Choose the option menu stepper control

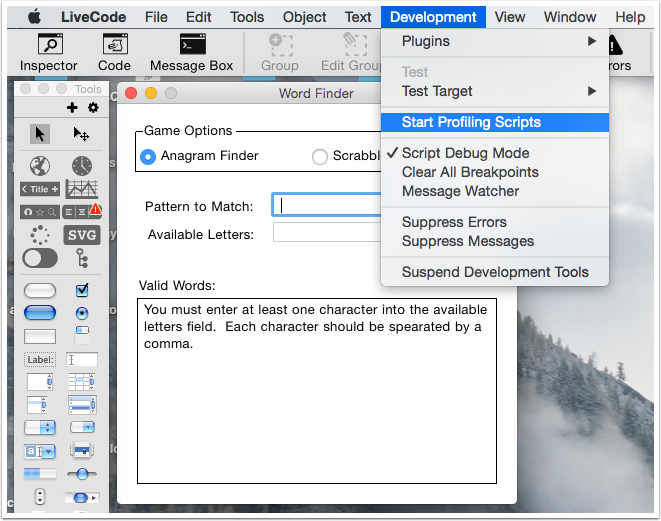[40, 427]
